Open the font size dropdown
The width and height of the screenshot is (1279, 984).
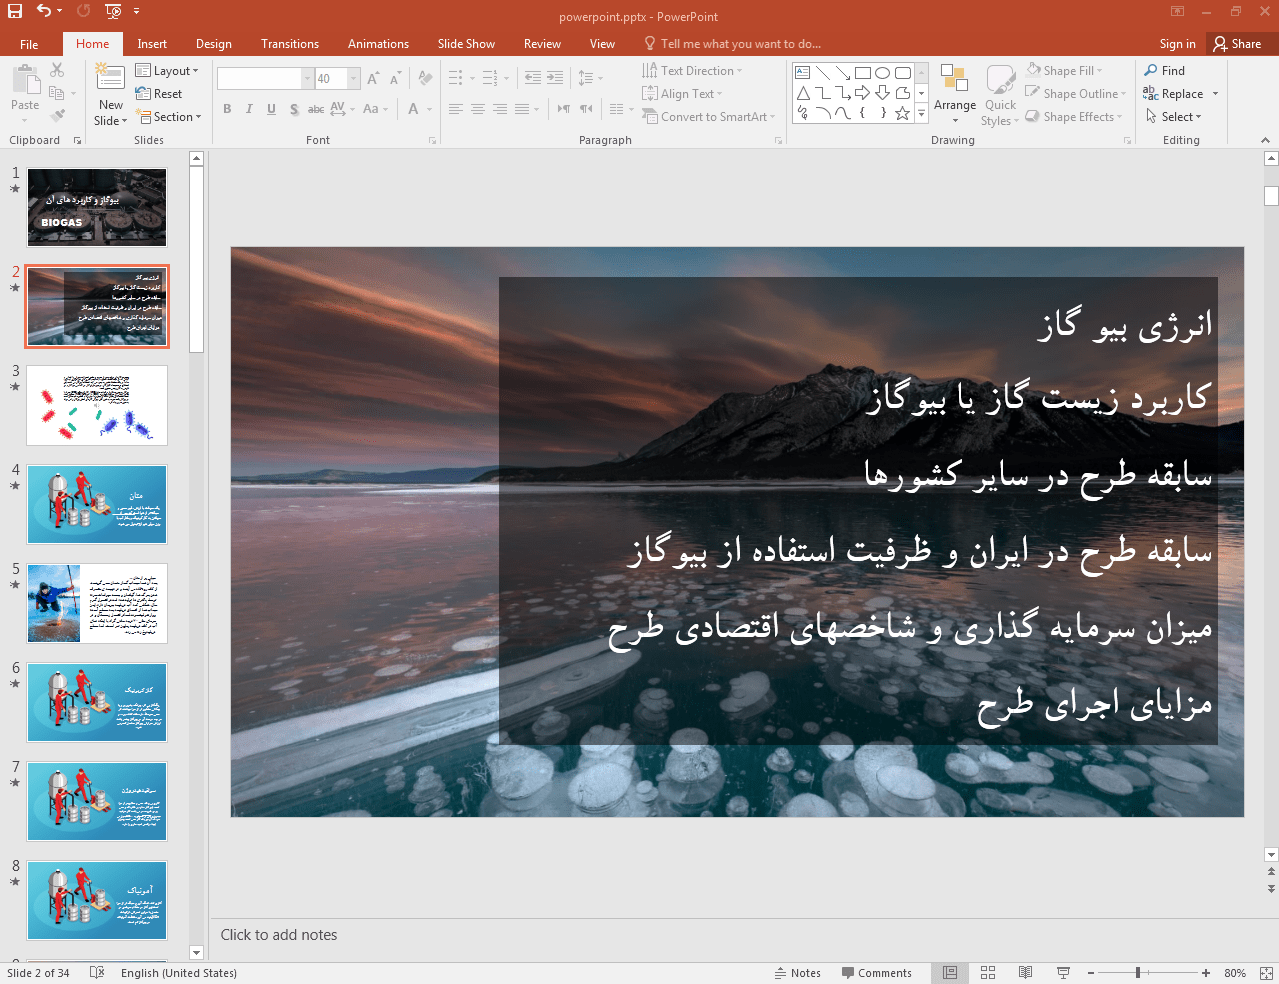[353, 78]
